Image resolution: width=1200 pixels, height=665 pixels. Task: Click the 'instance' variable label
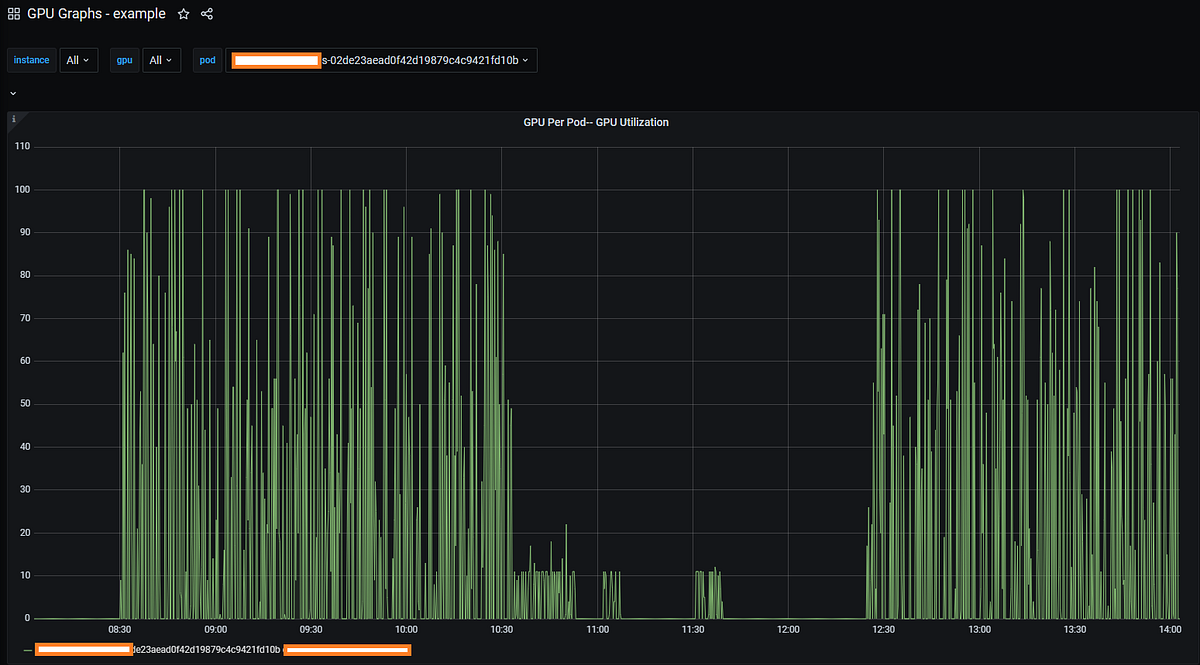pos(31,60)
